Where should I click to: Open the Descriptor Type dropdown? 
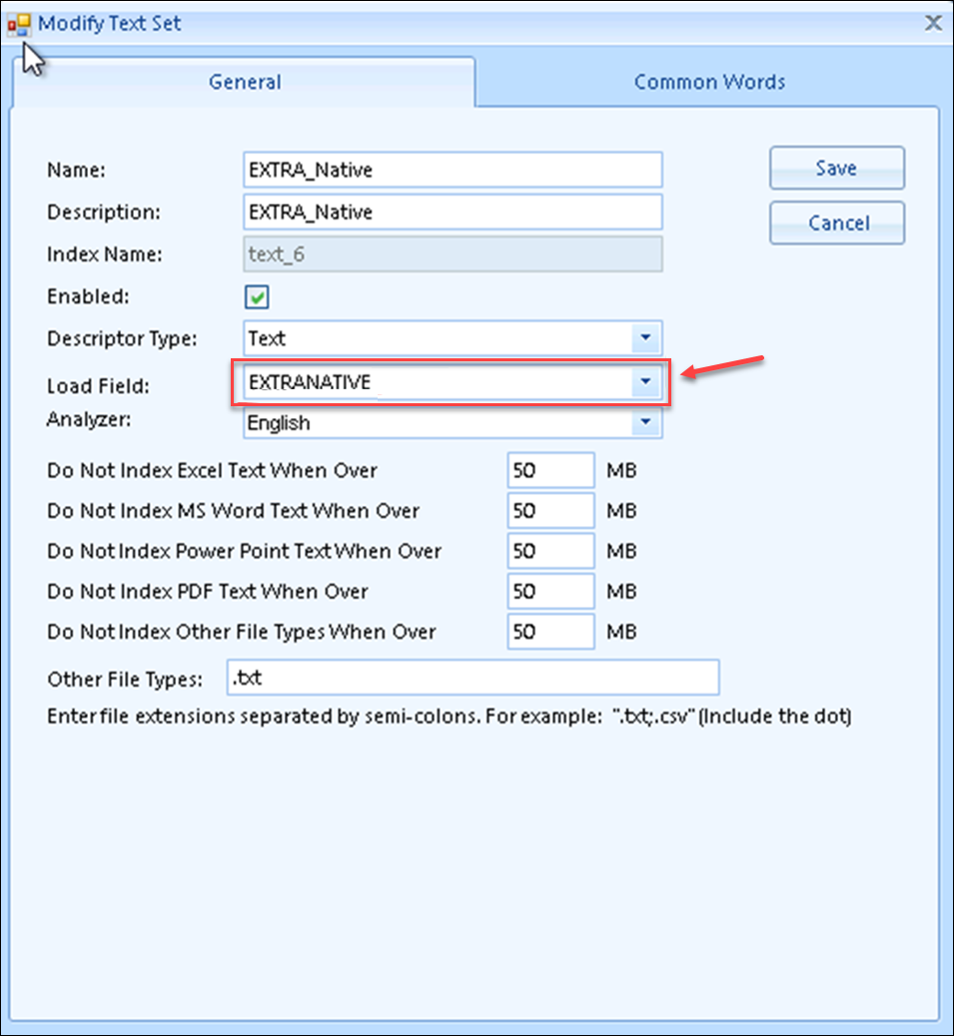point(645,338)
